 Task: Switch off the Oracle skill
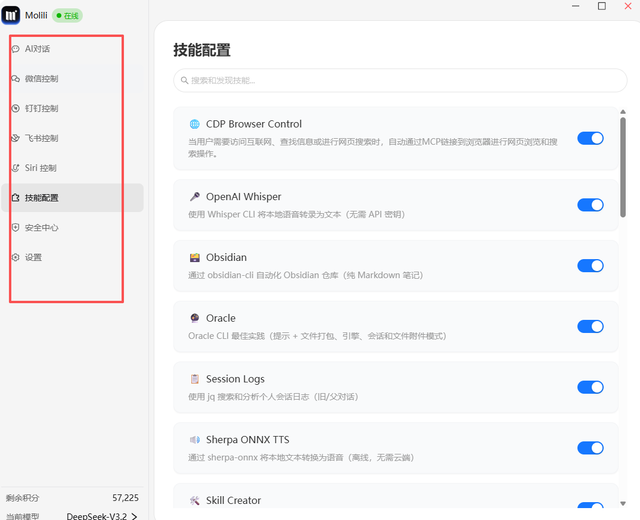pyautogui.click(x=590, y=327)
